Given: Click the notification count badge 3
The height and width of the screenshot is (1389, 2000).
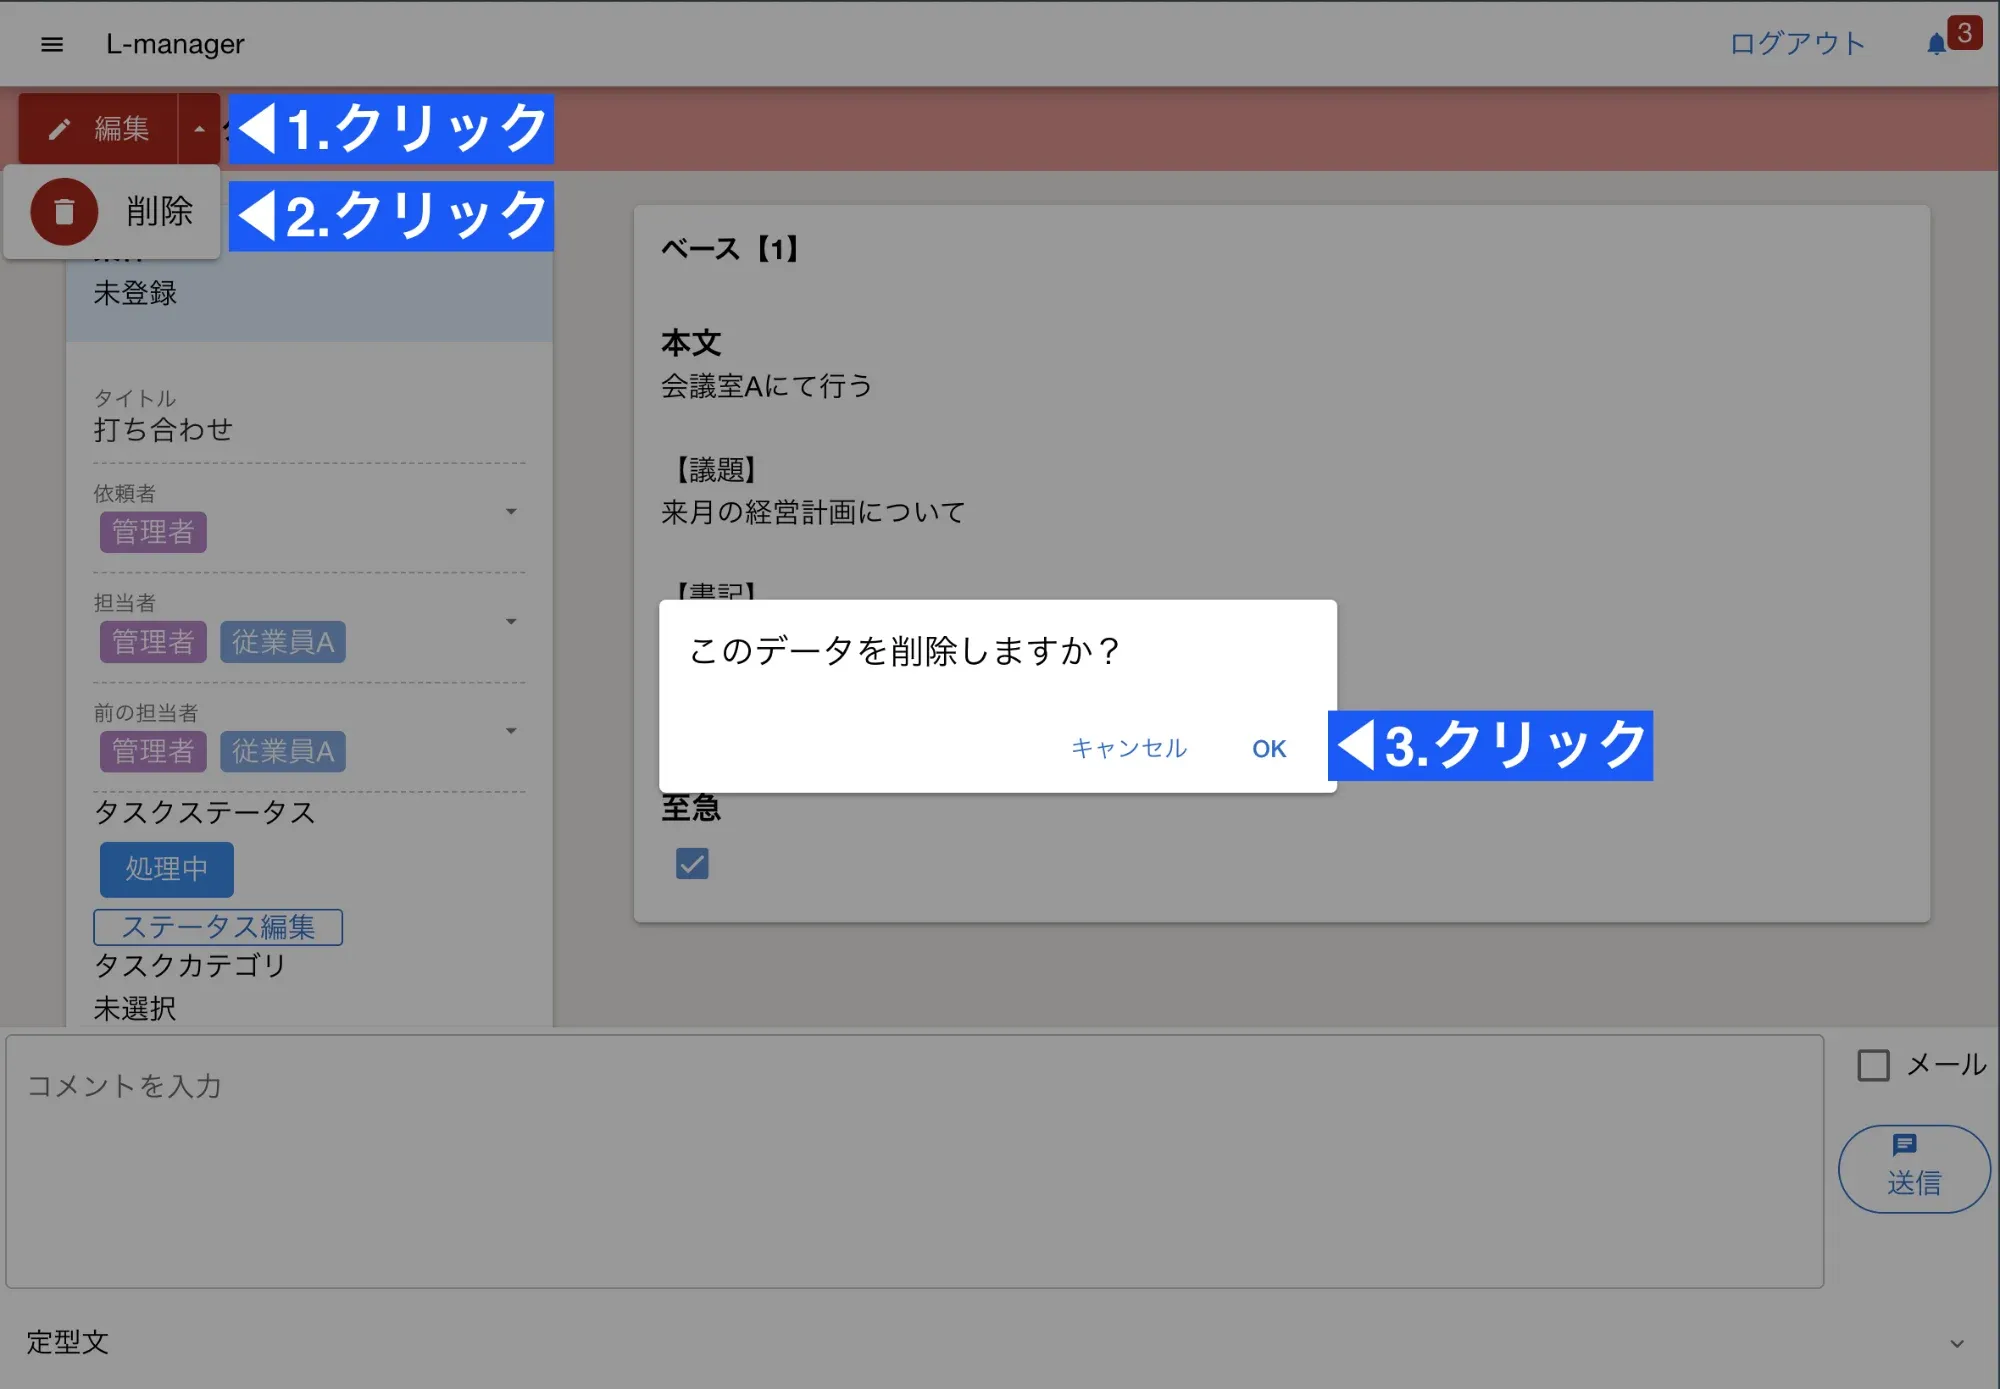Looking at the screenshot, I should pos(1964,32).
